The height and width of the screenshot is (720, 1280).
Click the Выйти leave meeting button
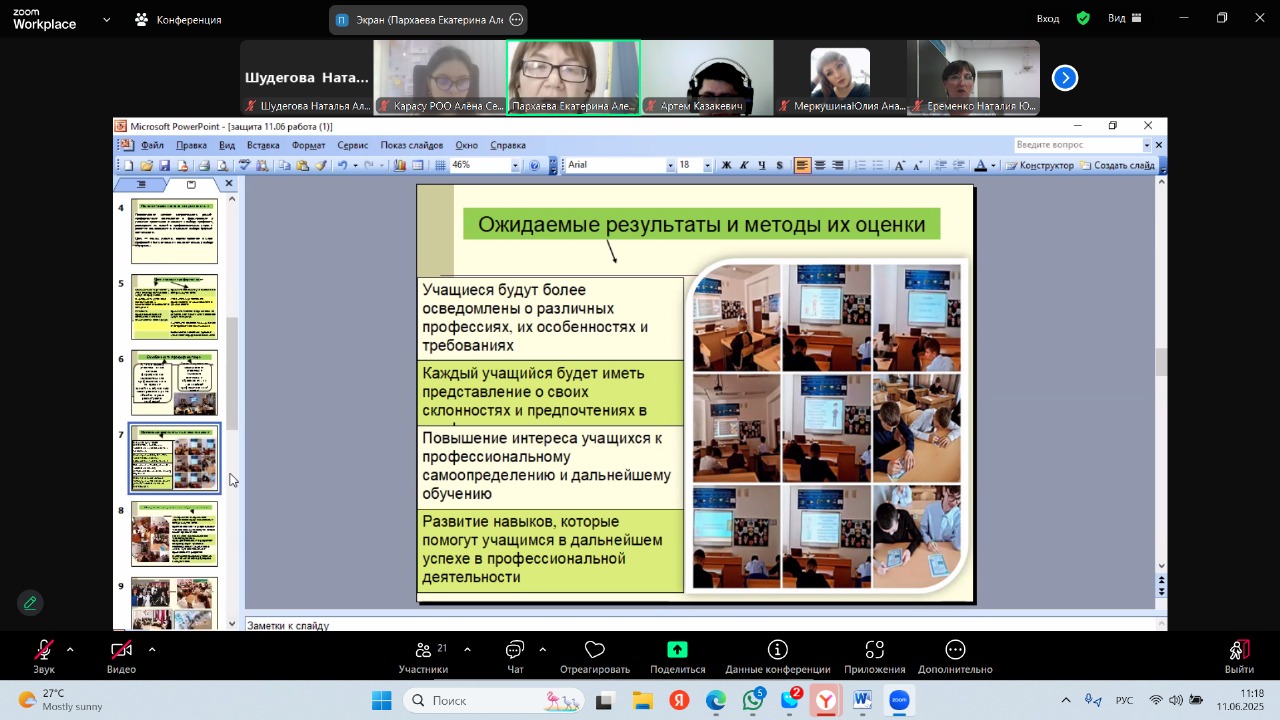(1239, 655)
